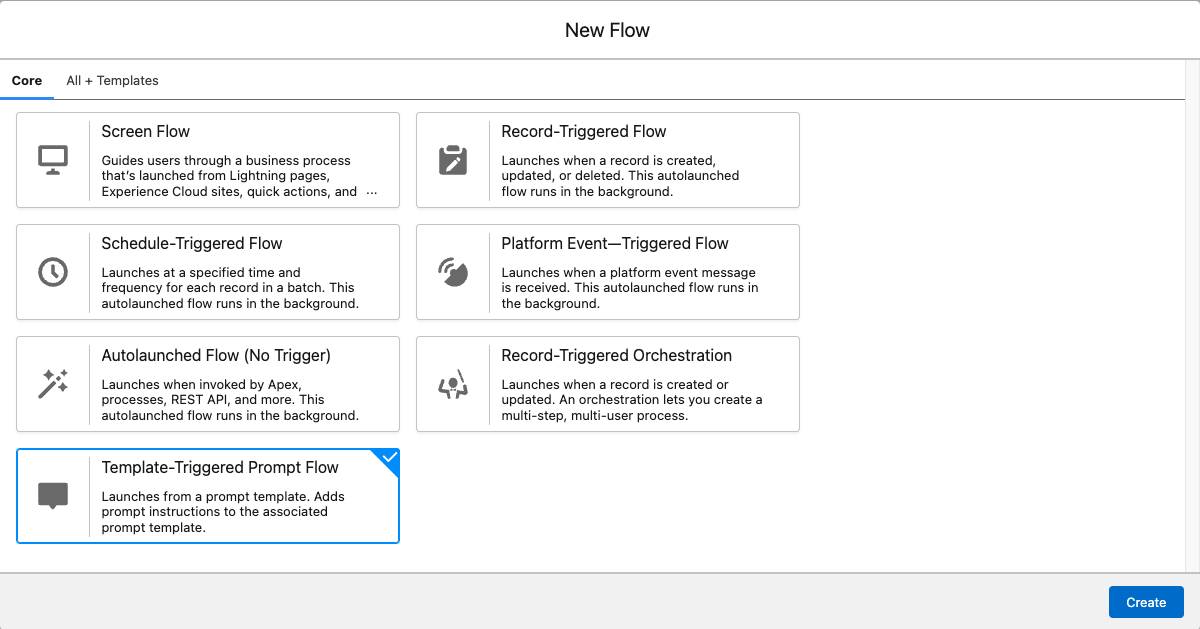Select the Autolaunched Flow (No Trigger) card
Screen dimensions: 1200x629
pos(207,383)
